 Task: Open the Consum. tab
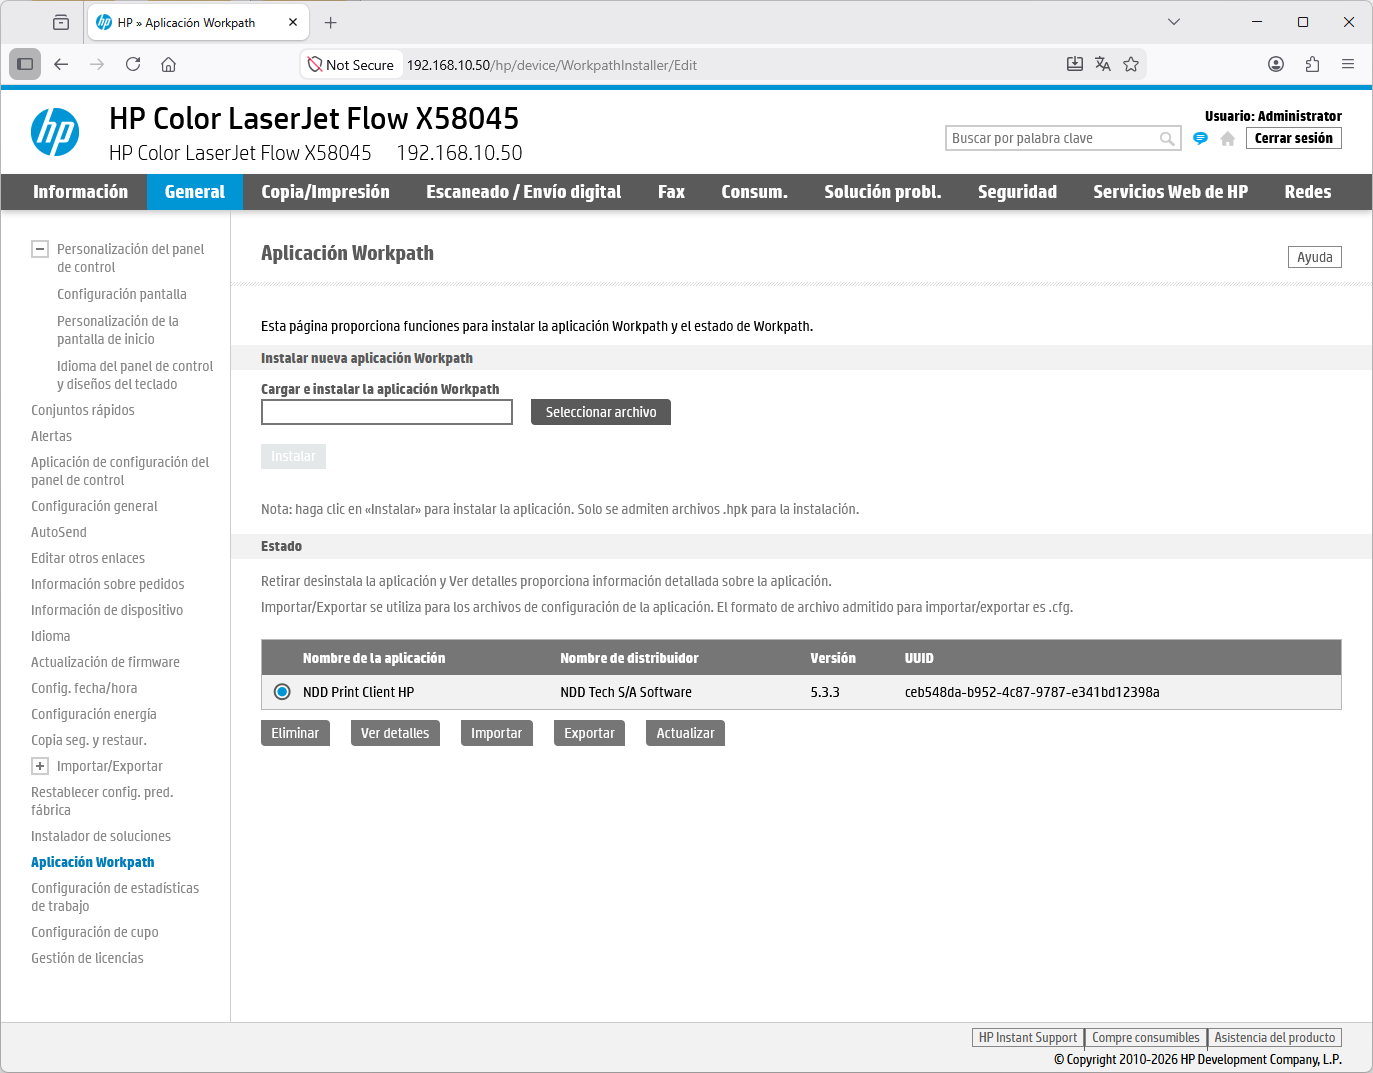755,192
